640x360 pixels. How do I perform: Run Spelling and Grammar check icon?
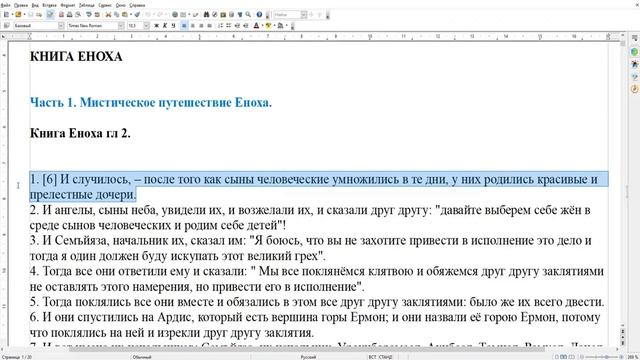pos(89,15)
